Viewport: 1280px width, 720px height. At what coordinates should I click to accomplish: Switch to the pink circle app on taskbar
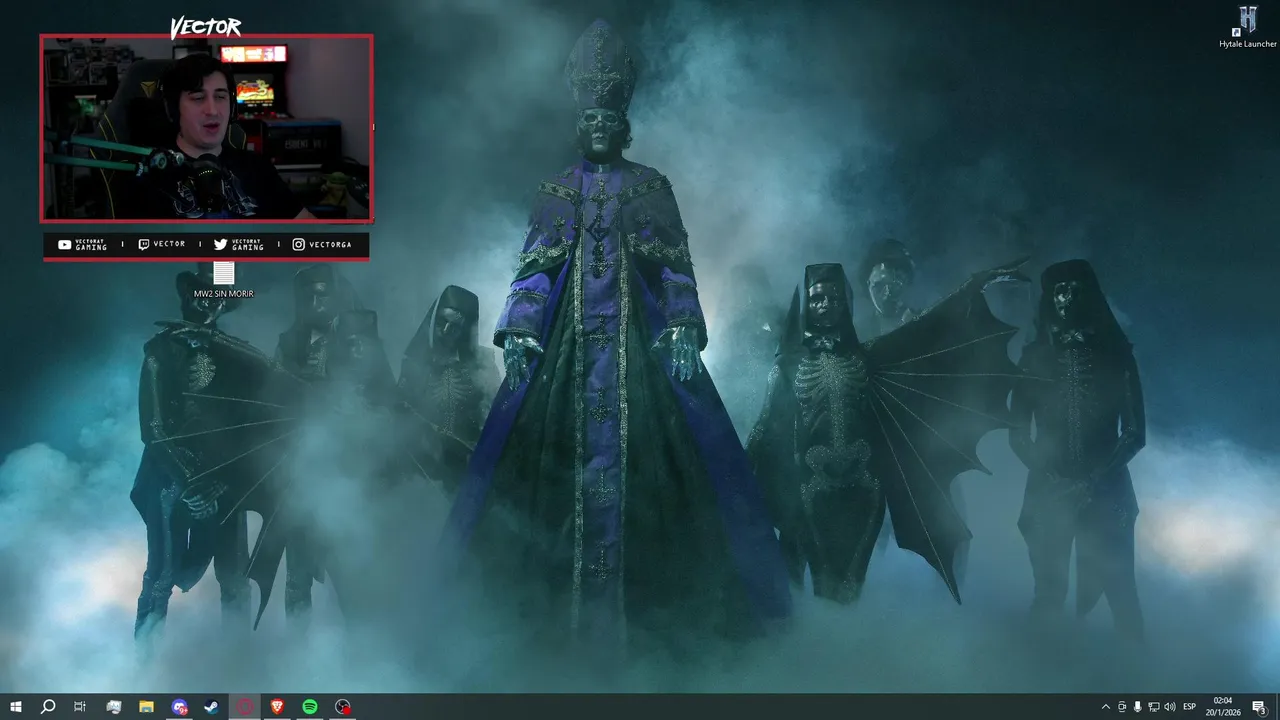click(x=245, y=707)
